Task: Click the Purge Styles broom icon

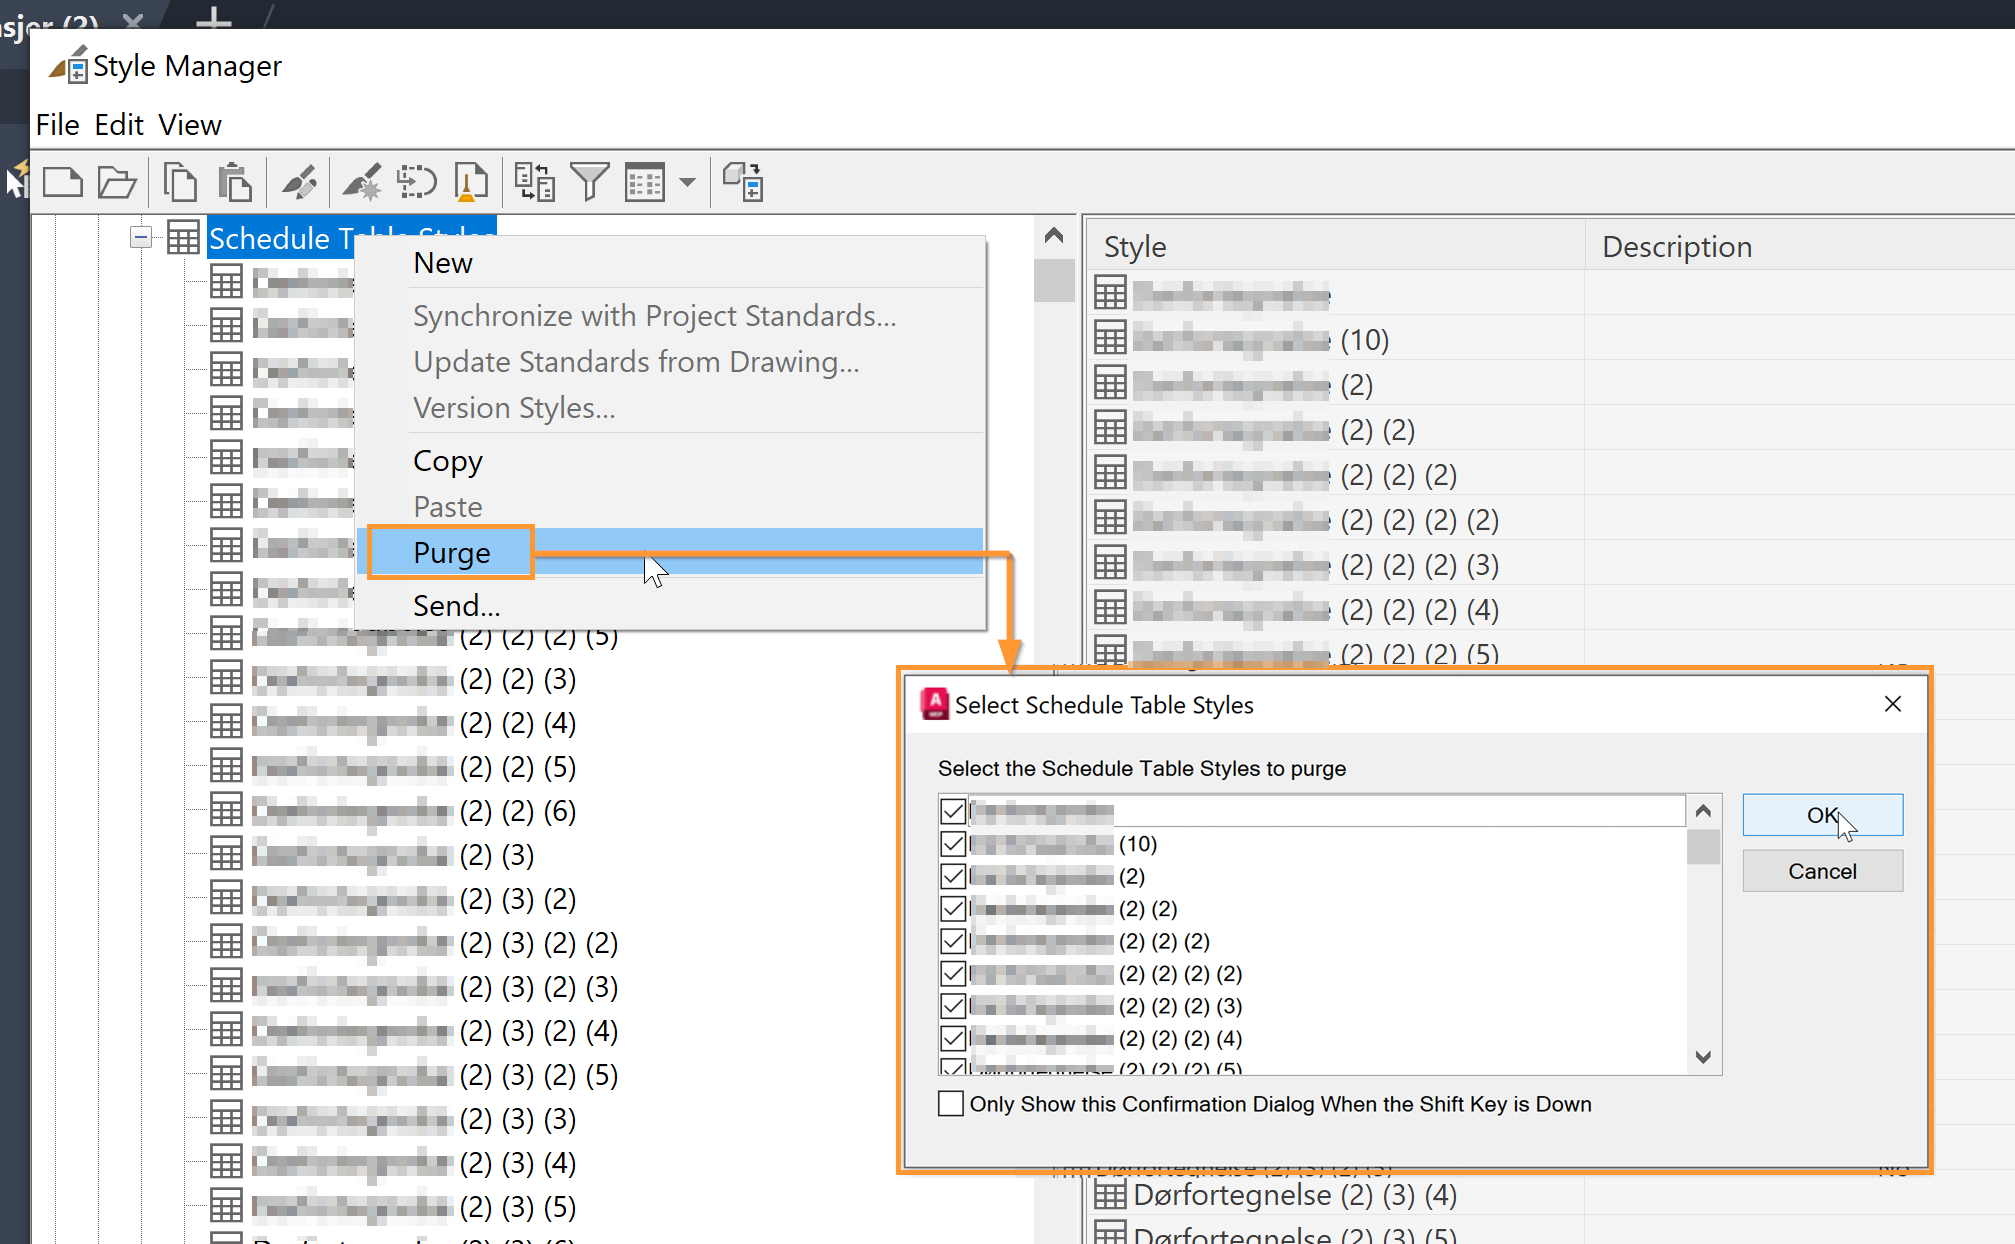Action: (x=471, y=182)
